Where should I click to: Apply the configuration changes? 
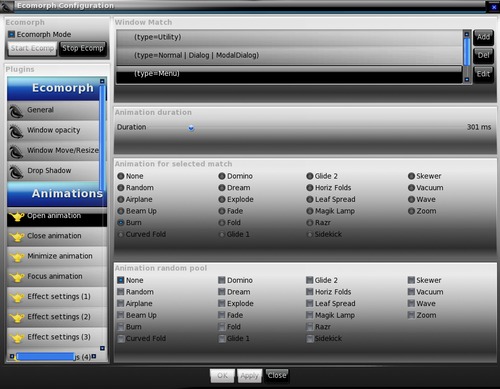[249, 376]
